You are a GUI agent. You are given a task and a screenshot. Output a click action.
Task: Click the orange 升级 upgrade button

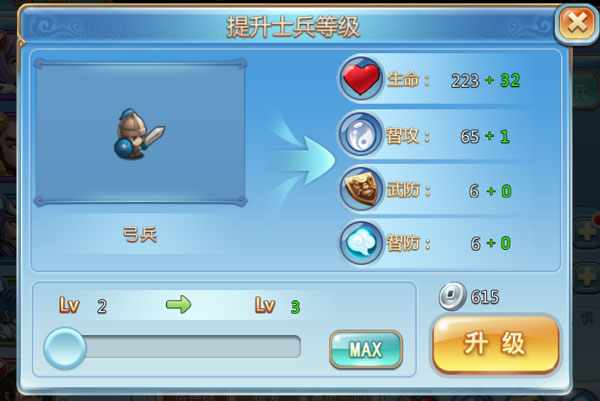pyautogui.click(x=496, y=344)
